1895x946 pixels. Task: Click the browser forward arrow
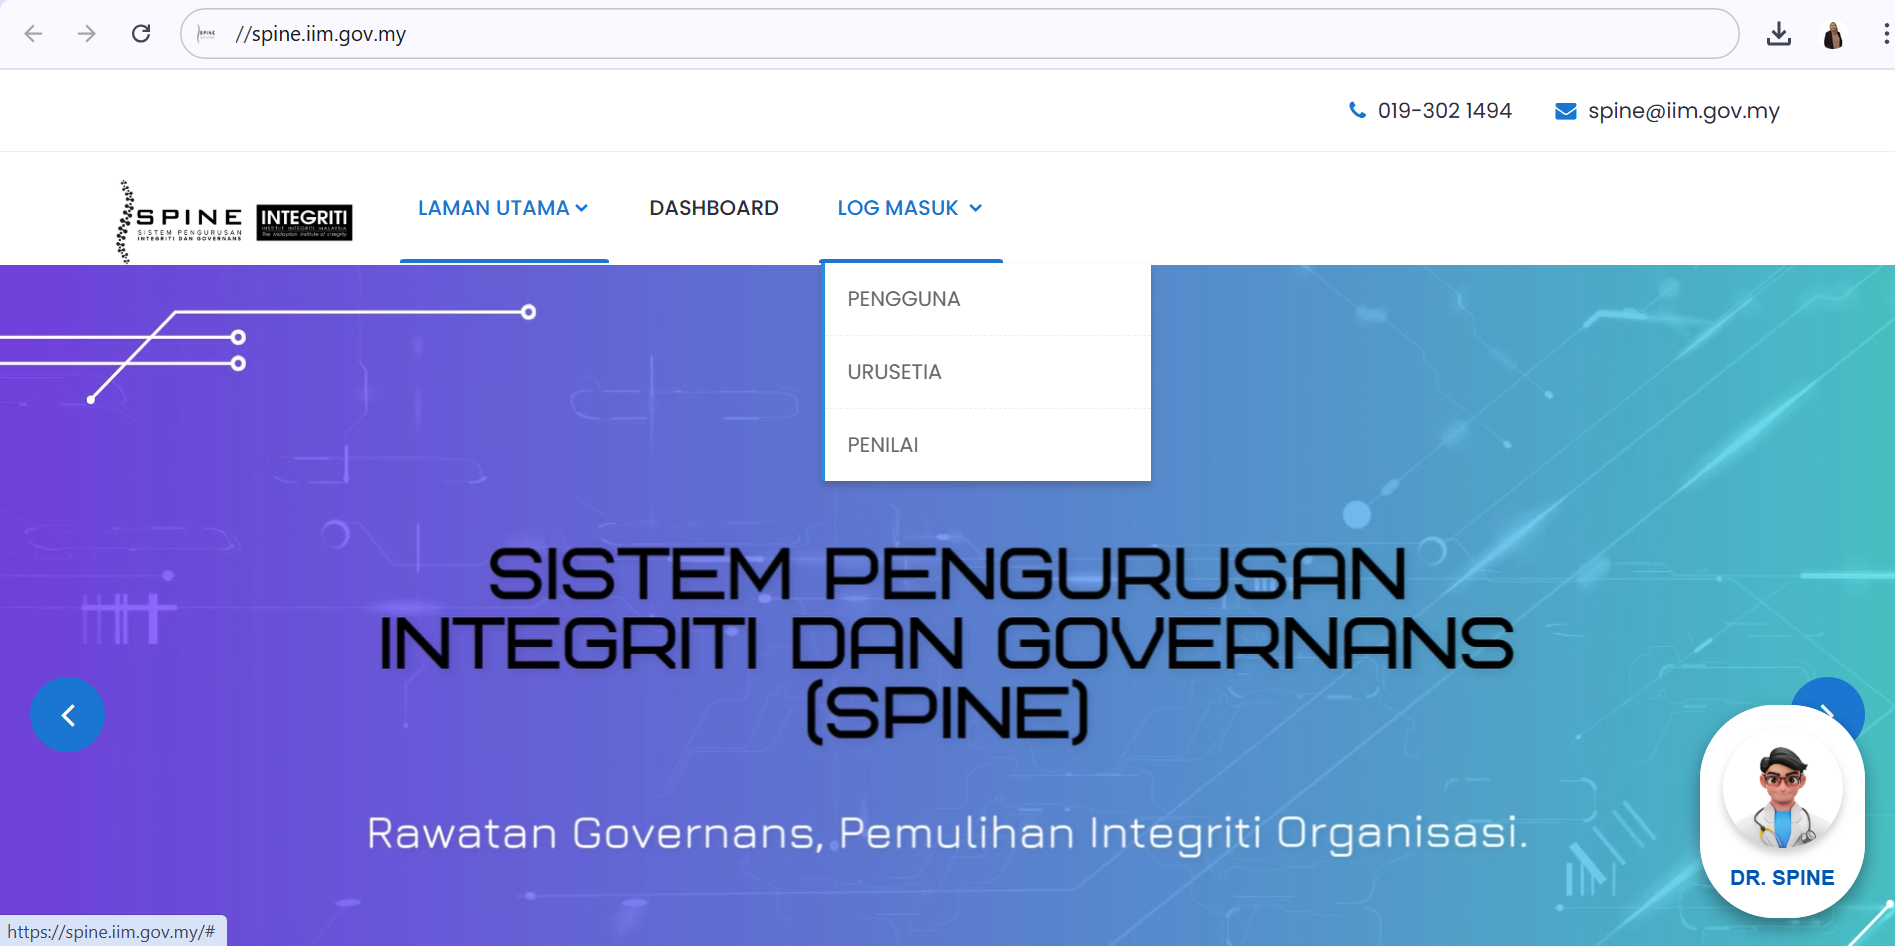(x=87, y=34)
